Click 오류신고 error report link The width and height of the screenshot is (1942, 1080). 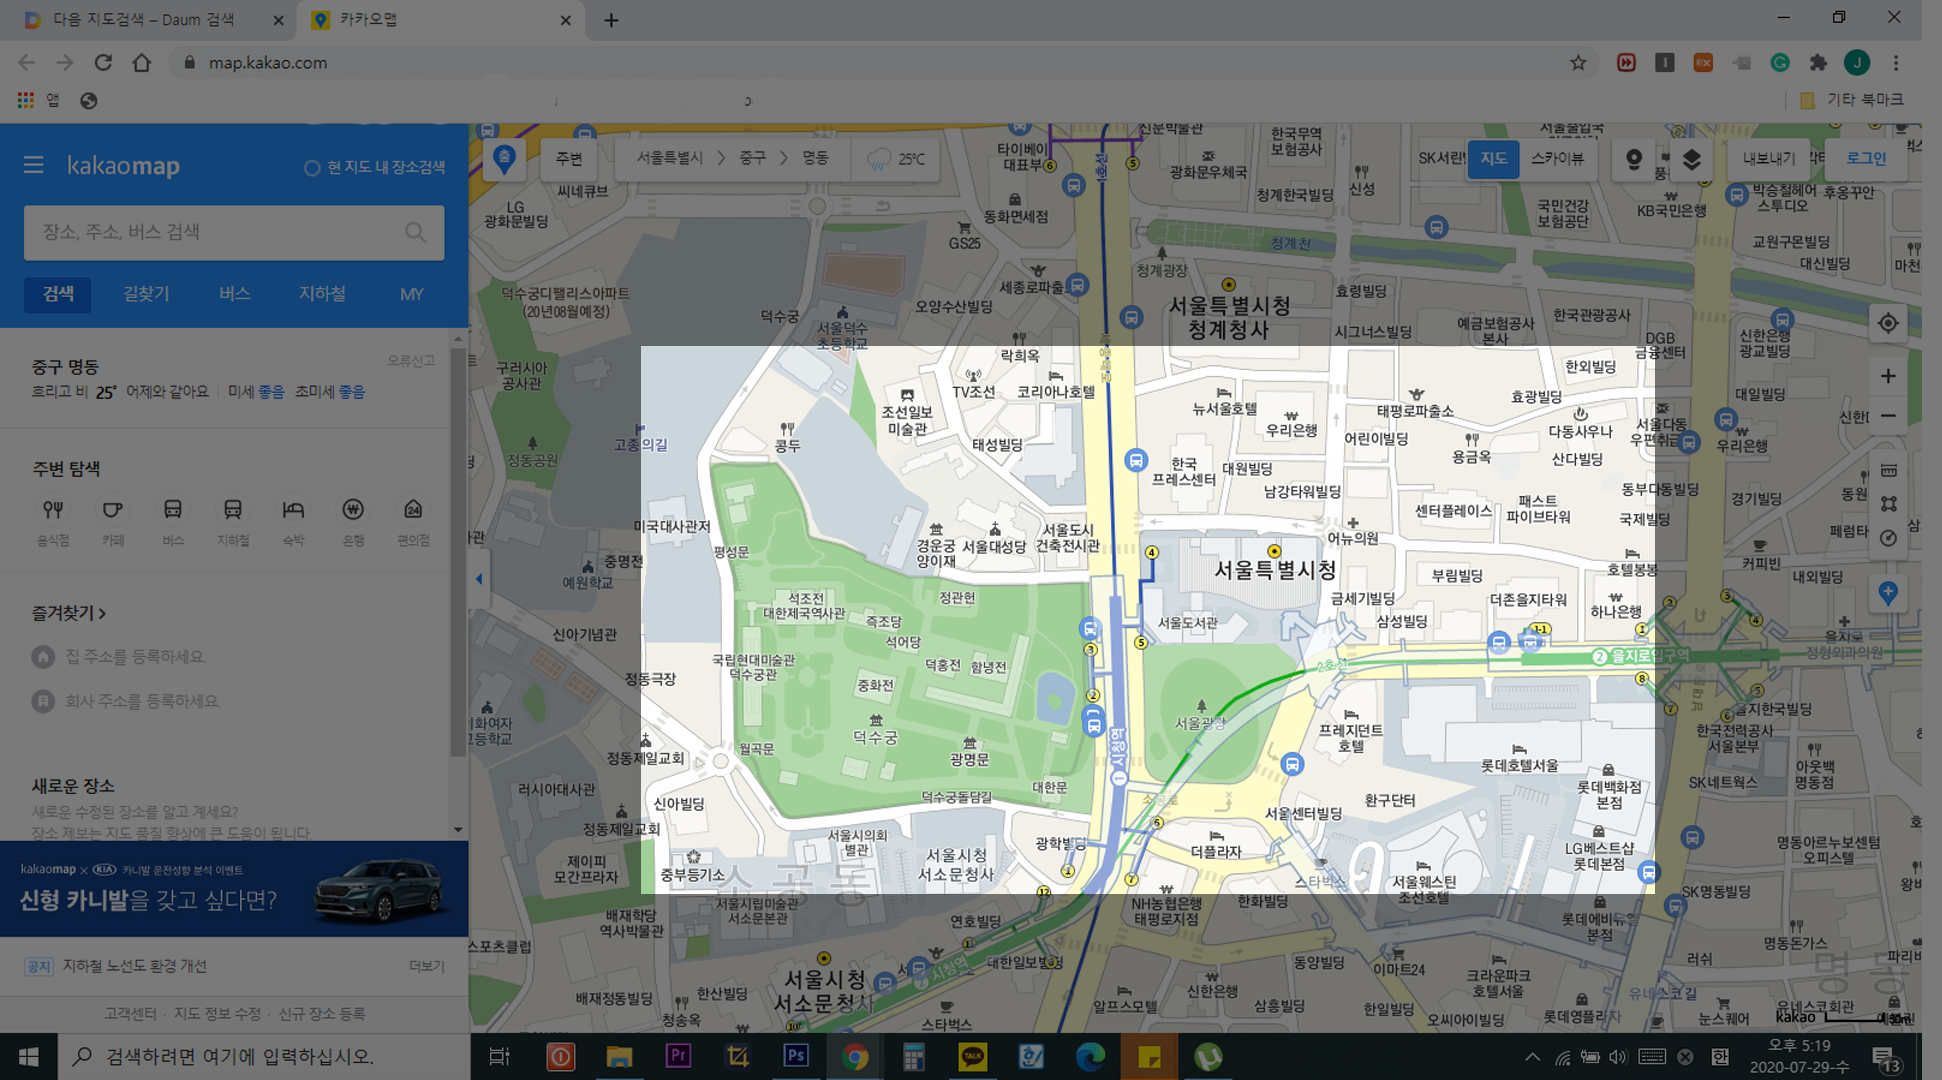tap(411, 361)
